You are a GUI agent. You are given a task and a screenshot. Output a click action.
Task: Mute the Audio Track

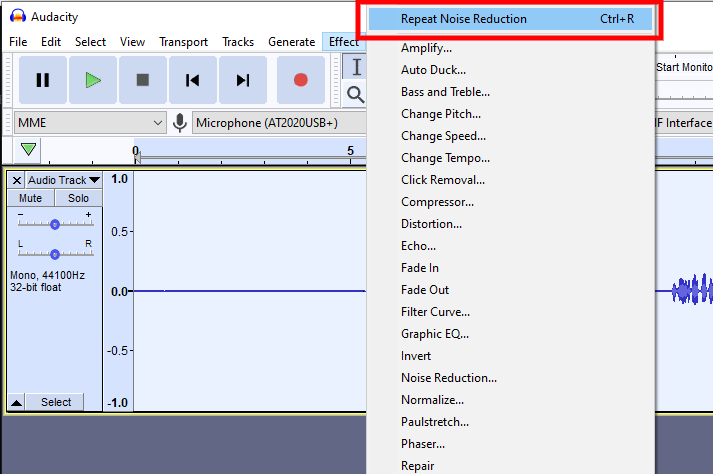[x=30, y=198]
